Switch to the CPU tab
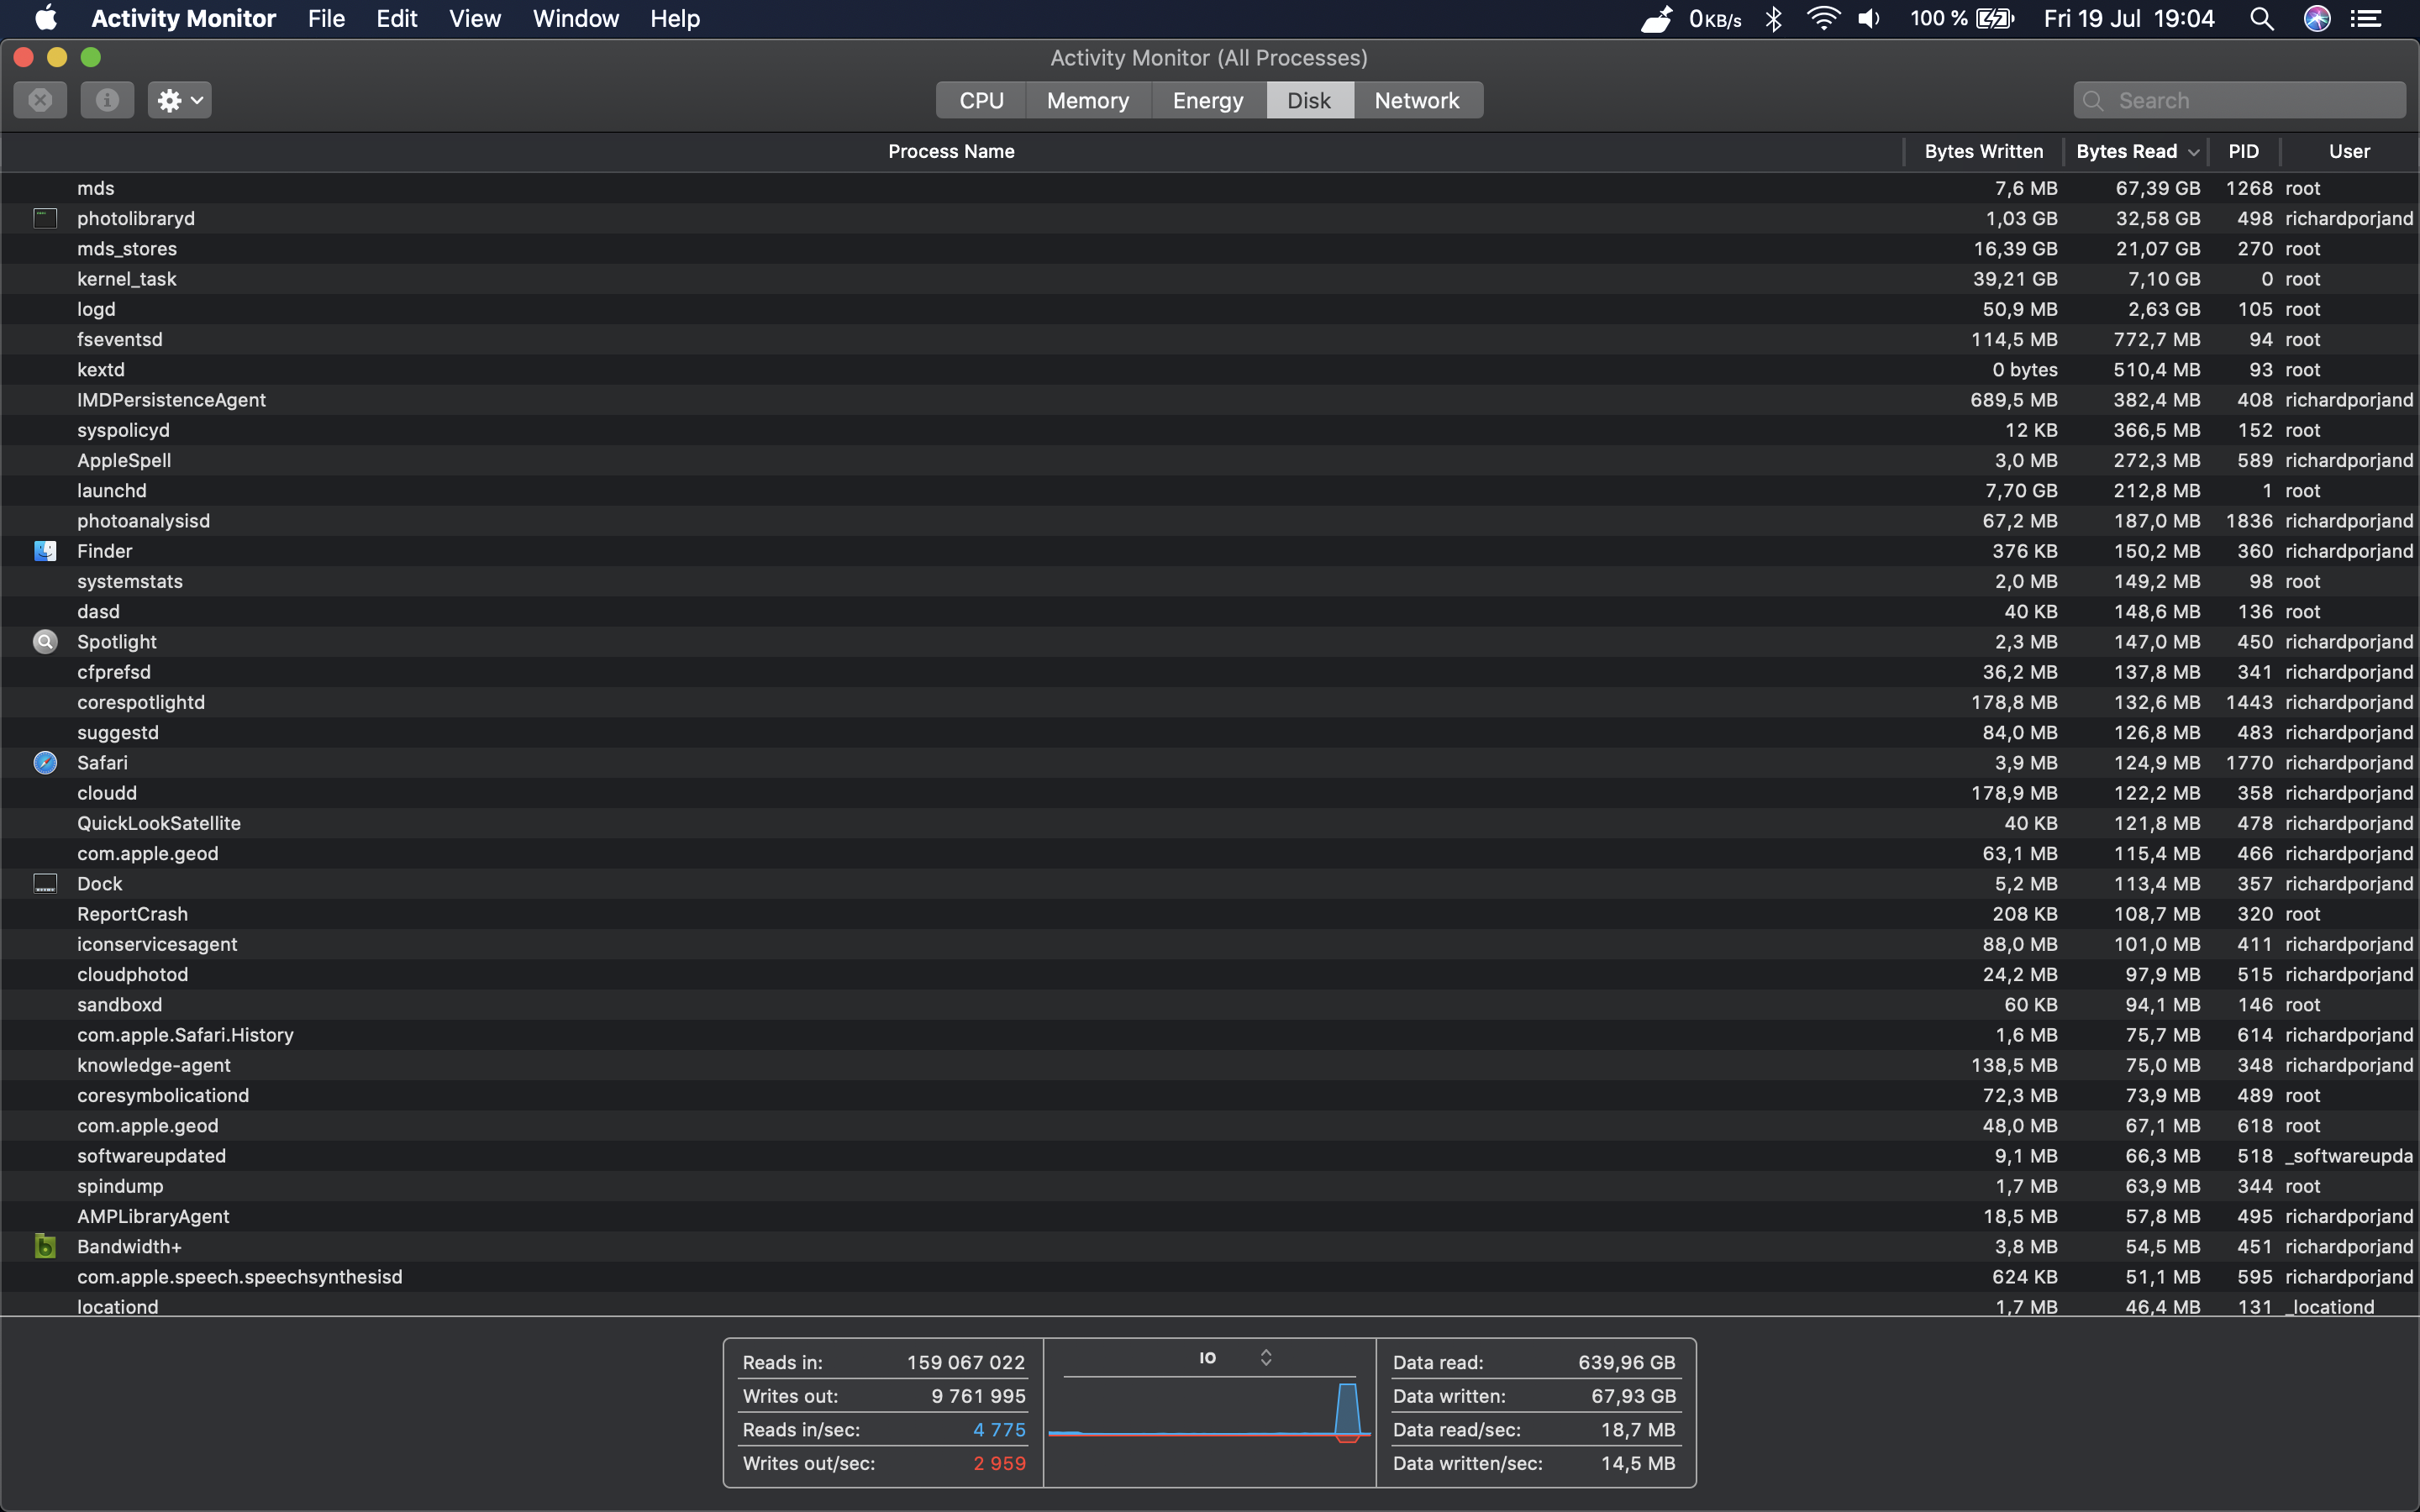 pos(981,100)
